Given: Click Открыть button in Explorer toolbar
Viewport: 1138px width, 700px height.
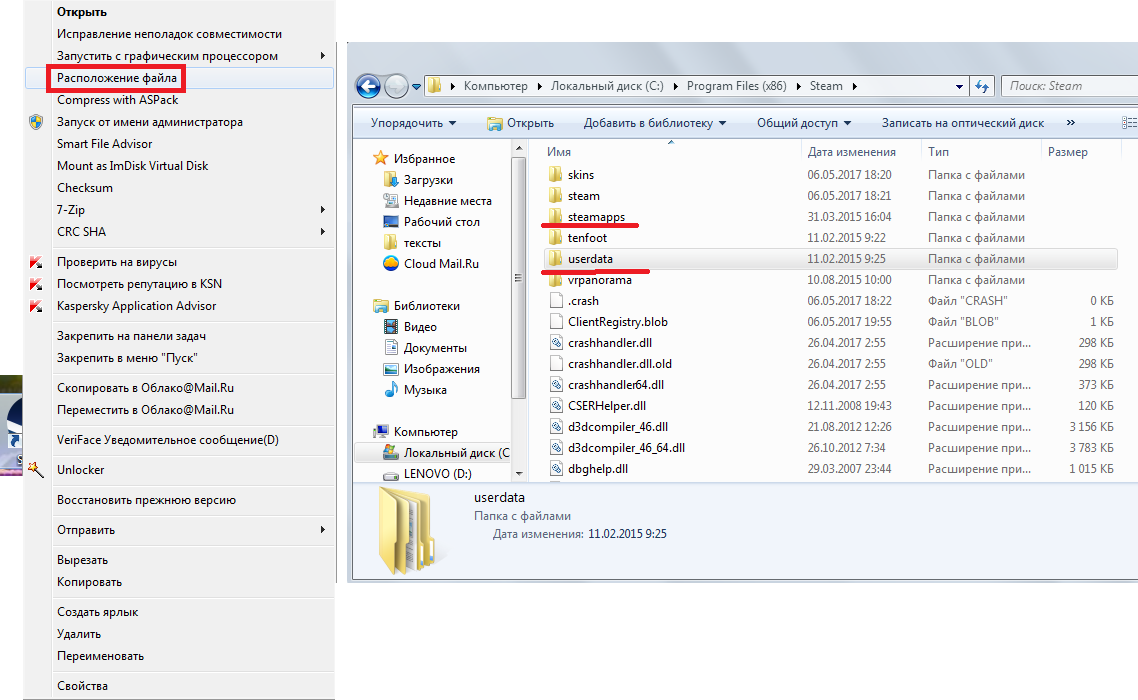Looking at the screenshot, I should click(x=520, y=123).
